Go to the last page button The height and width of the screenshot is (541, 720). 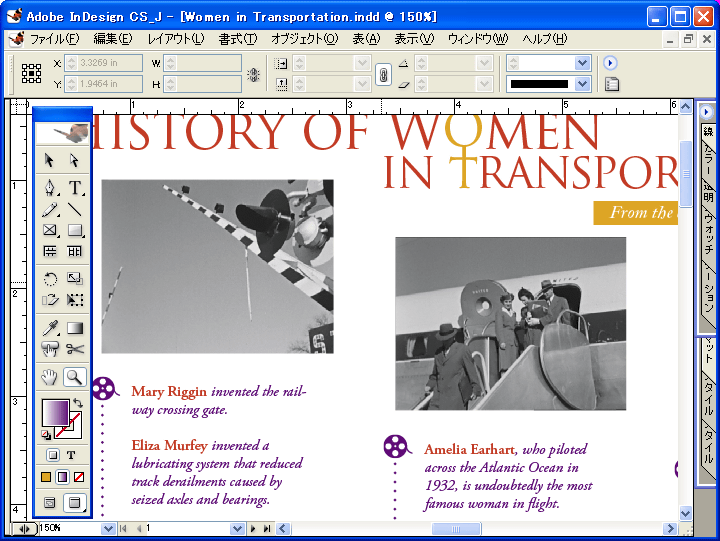pyautogui.click(x=267, y=529)
